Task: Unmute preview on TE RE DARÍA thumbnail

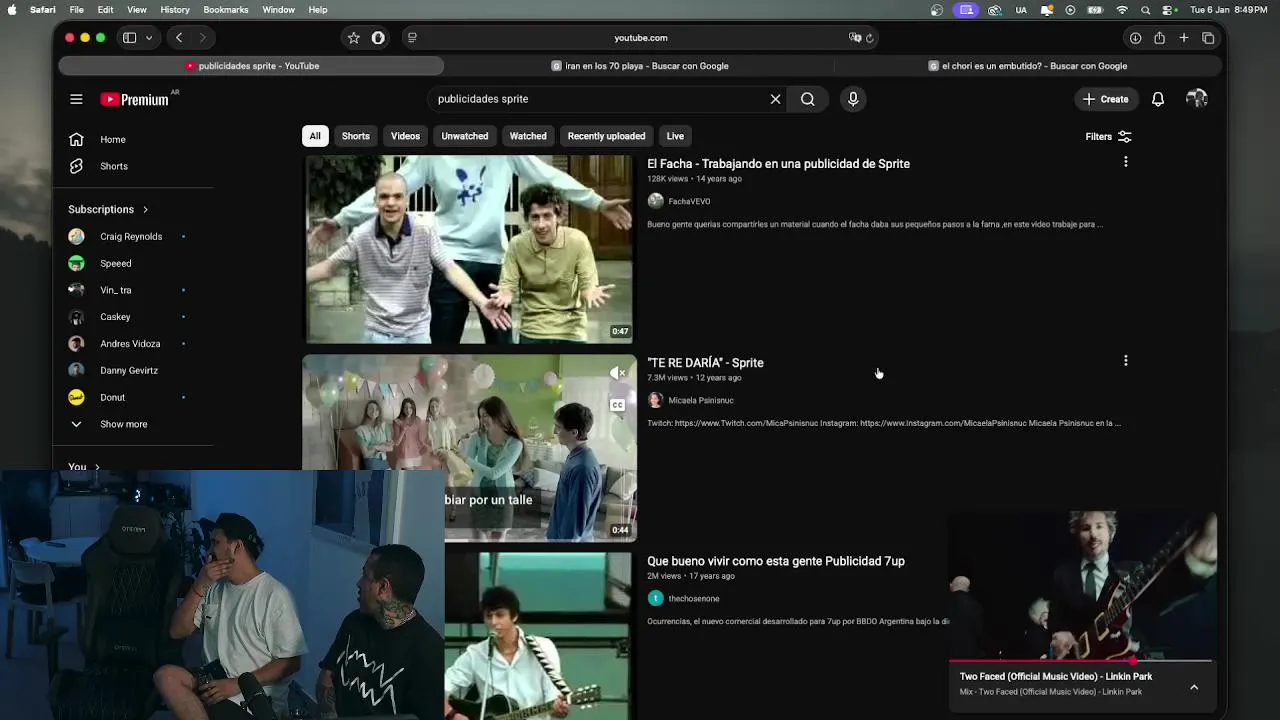Action: [618, 373]
